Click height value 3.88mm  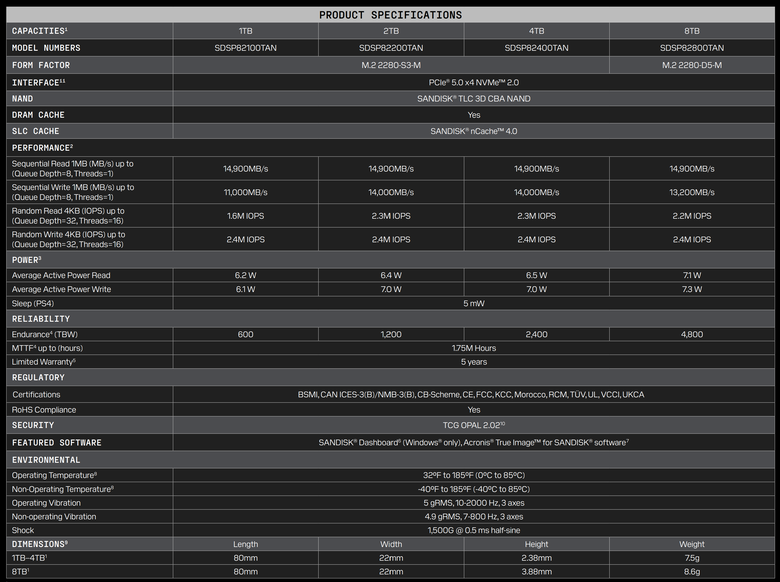point(536,572)
